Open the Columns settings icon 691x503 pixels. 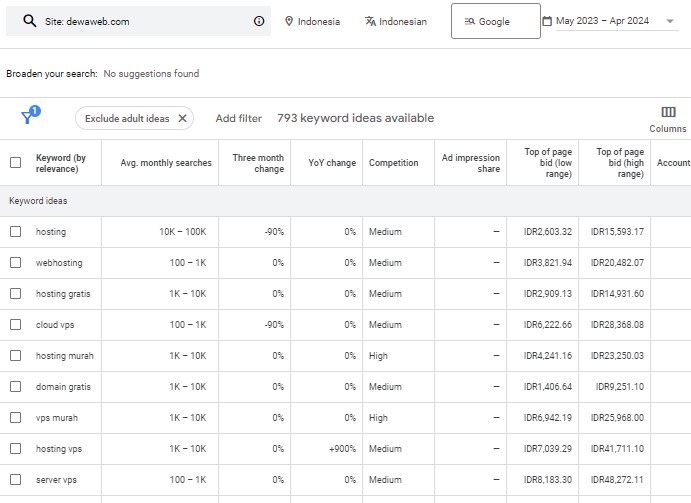point(668,112)
